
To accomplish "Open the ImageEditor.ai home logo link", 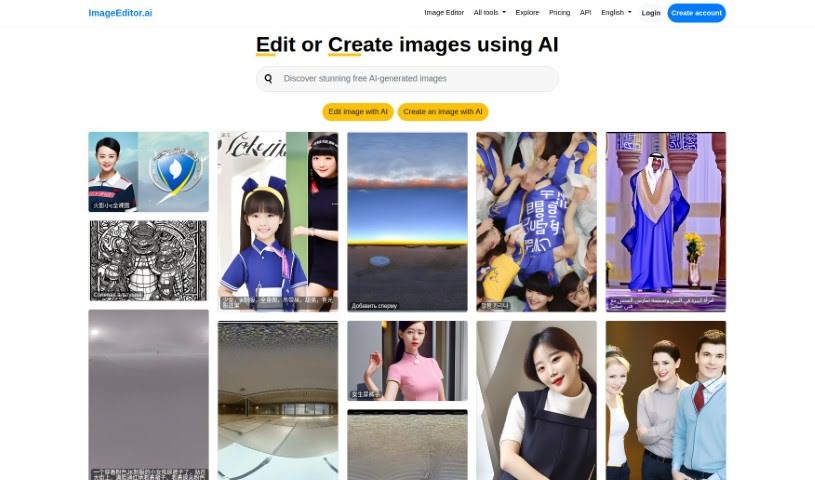I will (x=120, y=13).
